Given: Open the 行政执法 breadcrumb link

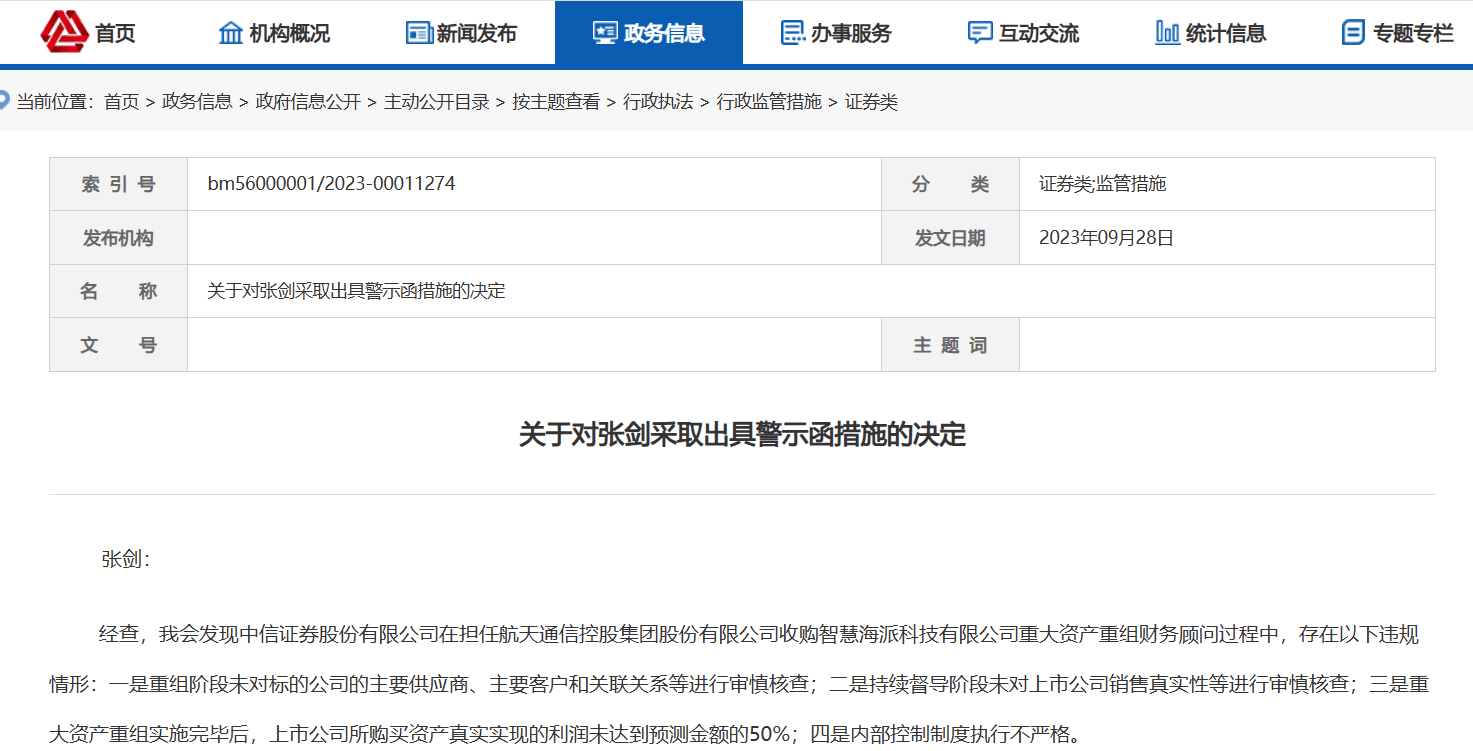Looking at the screenshot, I should 658,102.
